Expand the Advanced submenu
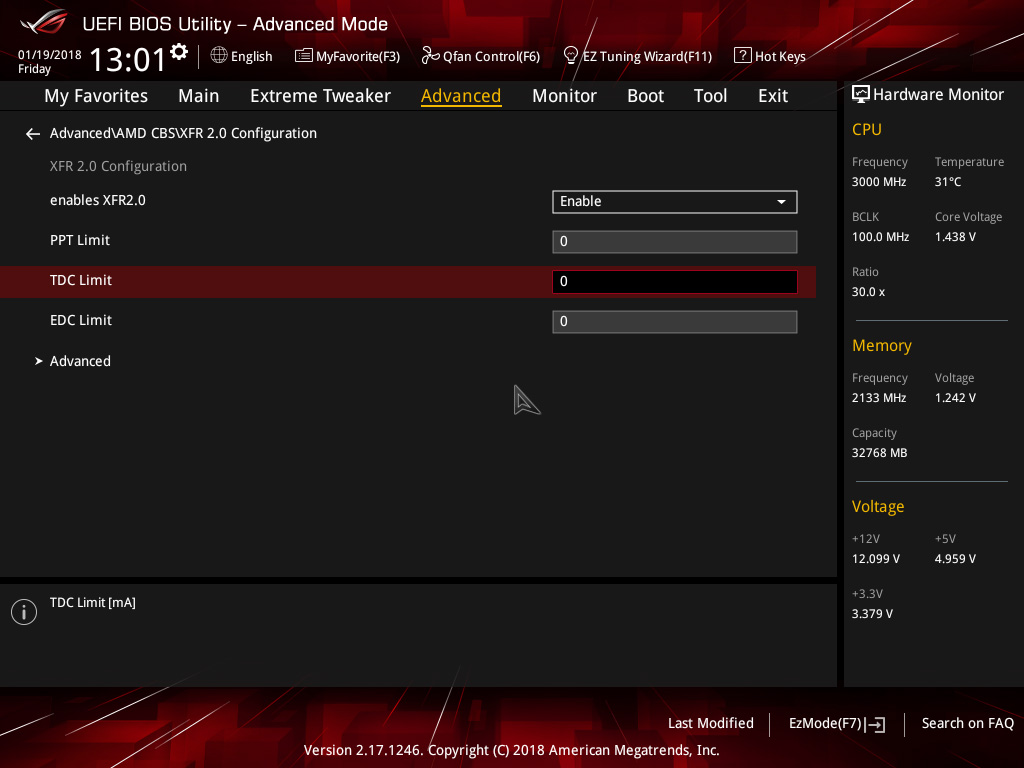The image size is (1024, 768). [80, 361]
